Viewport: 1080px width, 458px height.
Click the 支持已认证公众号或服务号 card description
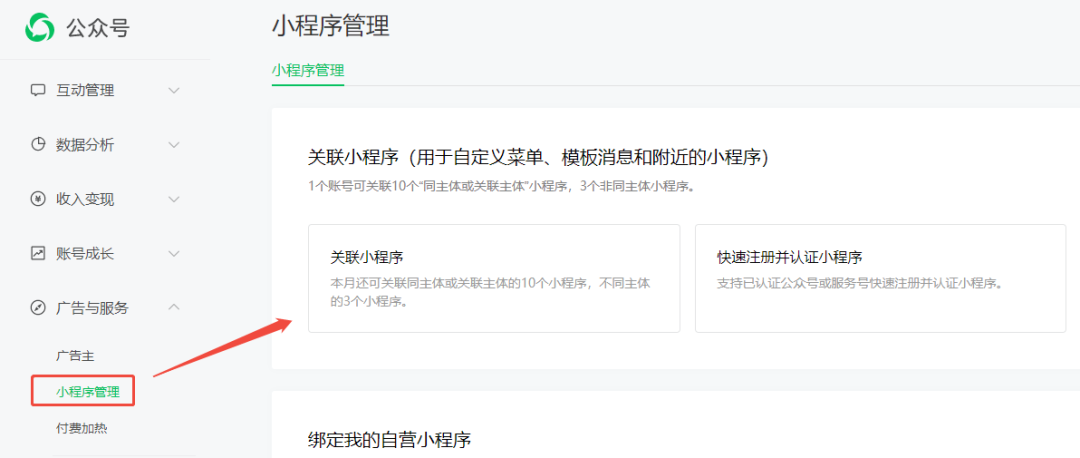pos(861,283)
